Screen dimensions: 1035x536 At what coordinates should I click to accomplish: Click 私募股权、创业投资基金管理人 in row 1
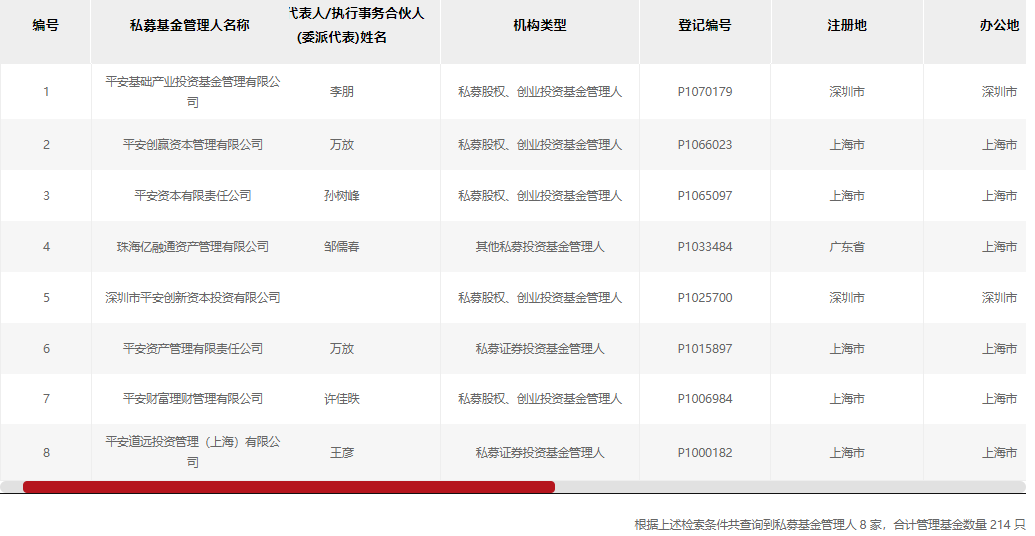[x=540, y=92]
